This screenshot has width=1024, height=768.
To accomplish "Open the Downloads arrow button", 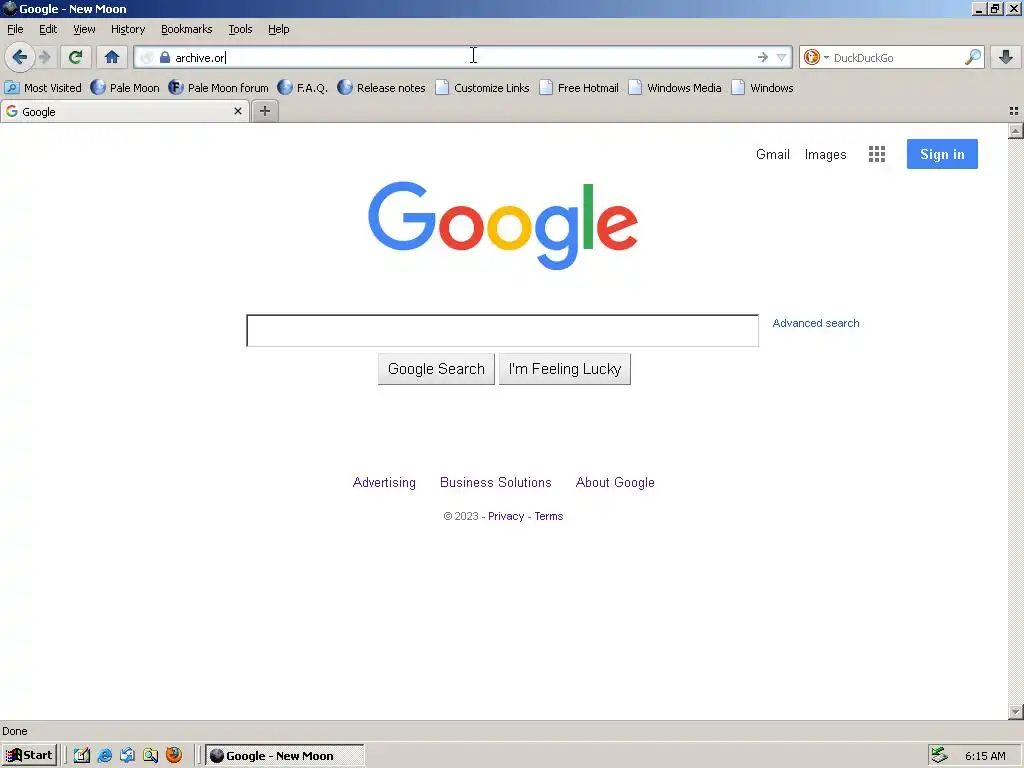I will tap(1006, 57).
